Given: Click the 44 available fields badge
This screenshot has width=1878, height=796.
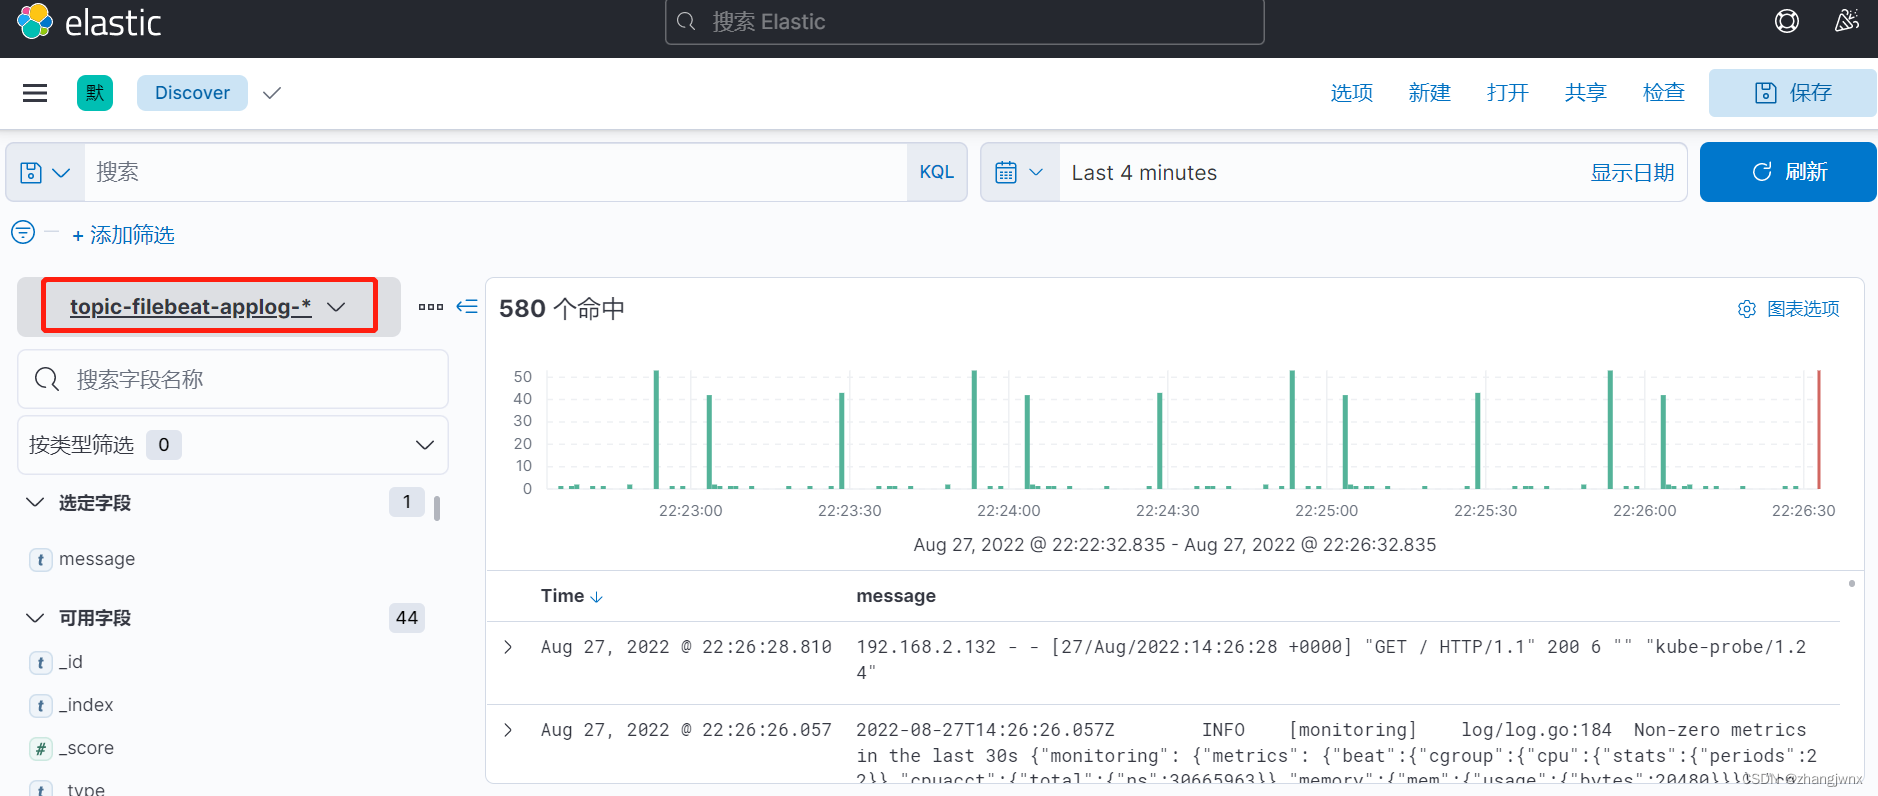Looking at the screenshot, I should 407,618.
